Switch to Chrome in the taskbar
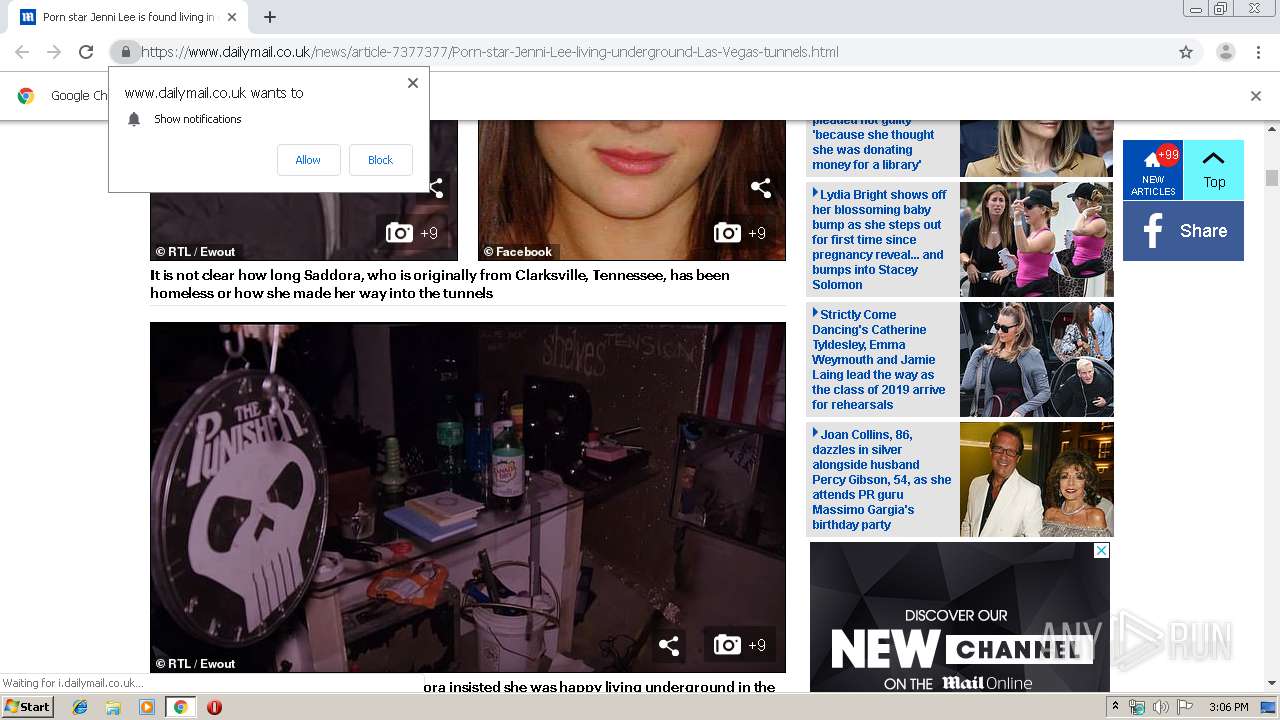 click(x=180, y=707)
